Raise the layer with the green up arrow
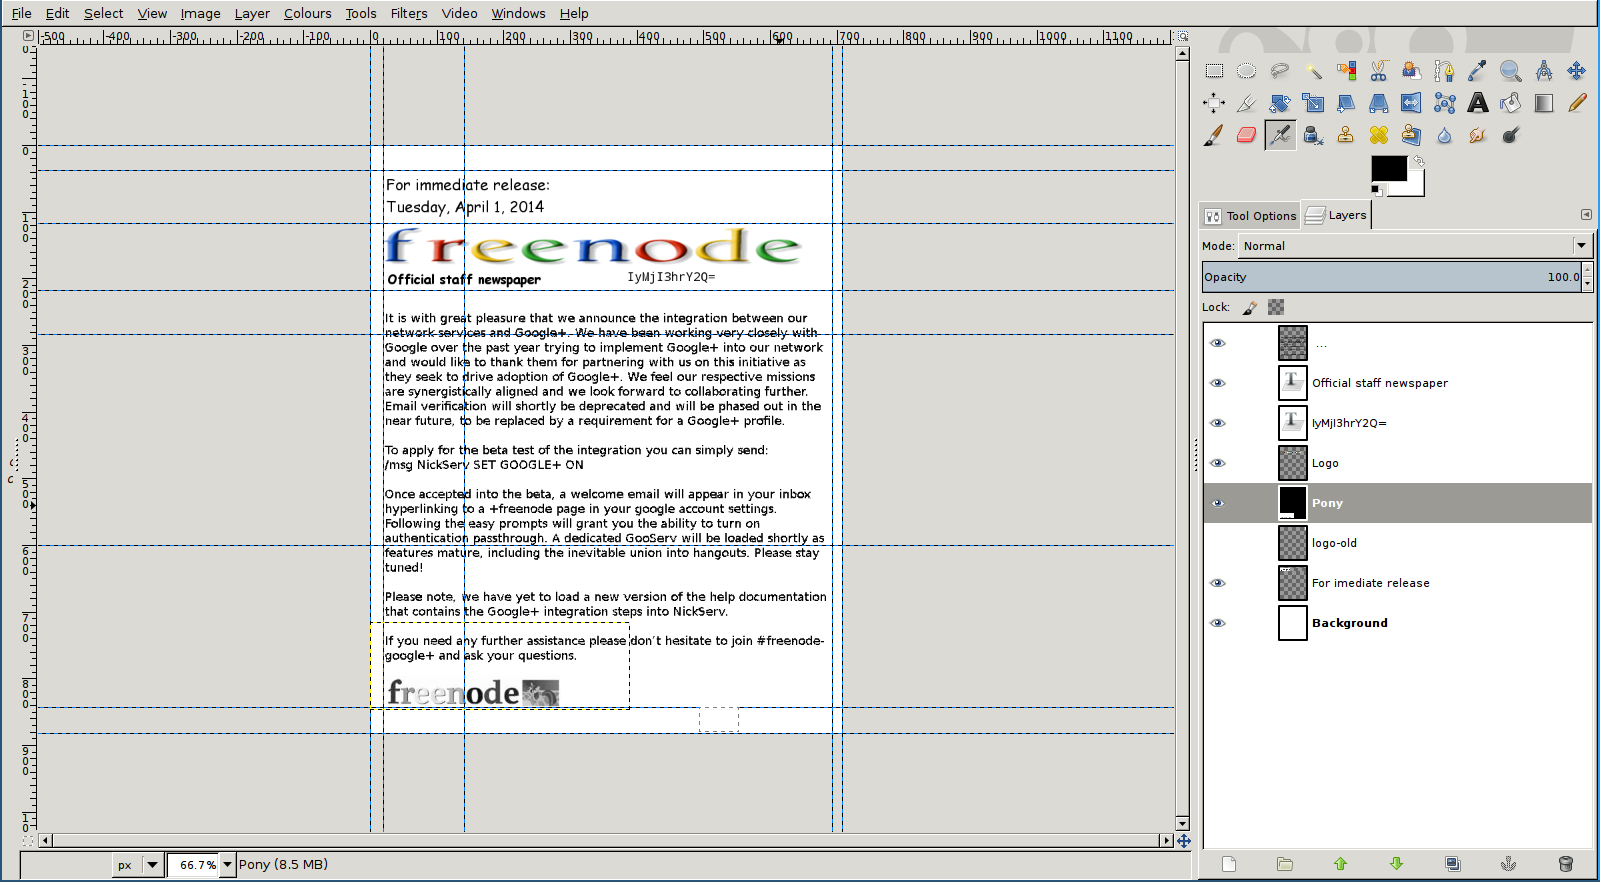The height and width of the screenshot is (882, 1600). coord(1341,864)
